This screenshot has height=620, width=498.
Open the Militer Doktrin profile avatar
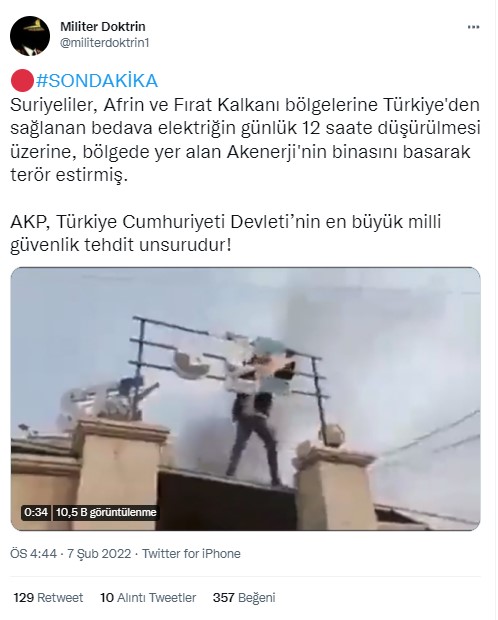(x=30, y=36)
